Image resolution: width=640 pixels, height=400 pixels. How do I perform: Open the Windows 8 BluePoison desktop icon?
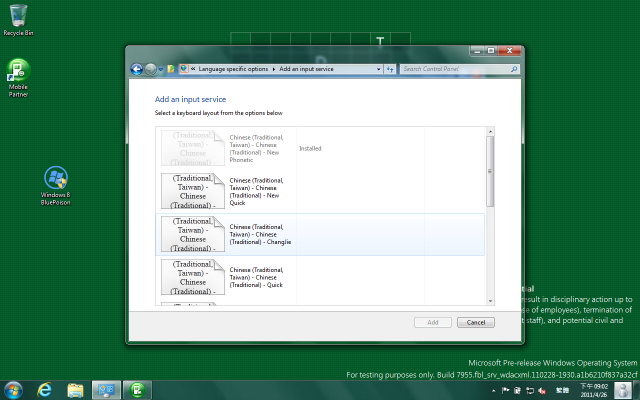click(x=56, y=186)
